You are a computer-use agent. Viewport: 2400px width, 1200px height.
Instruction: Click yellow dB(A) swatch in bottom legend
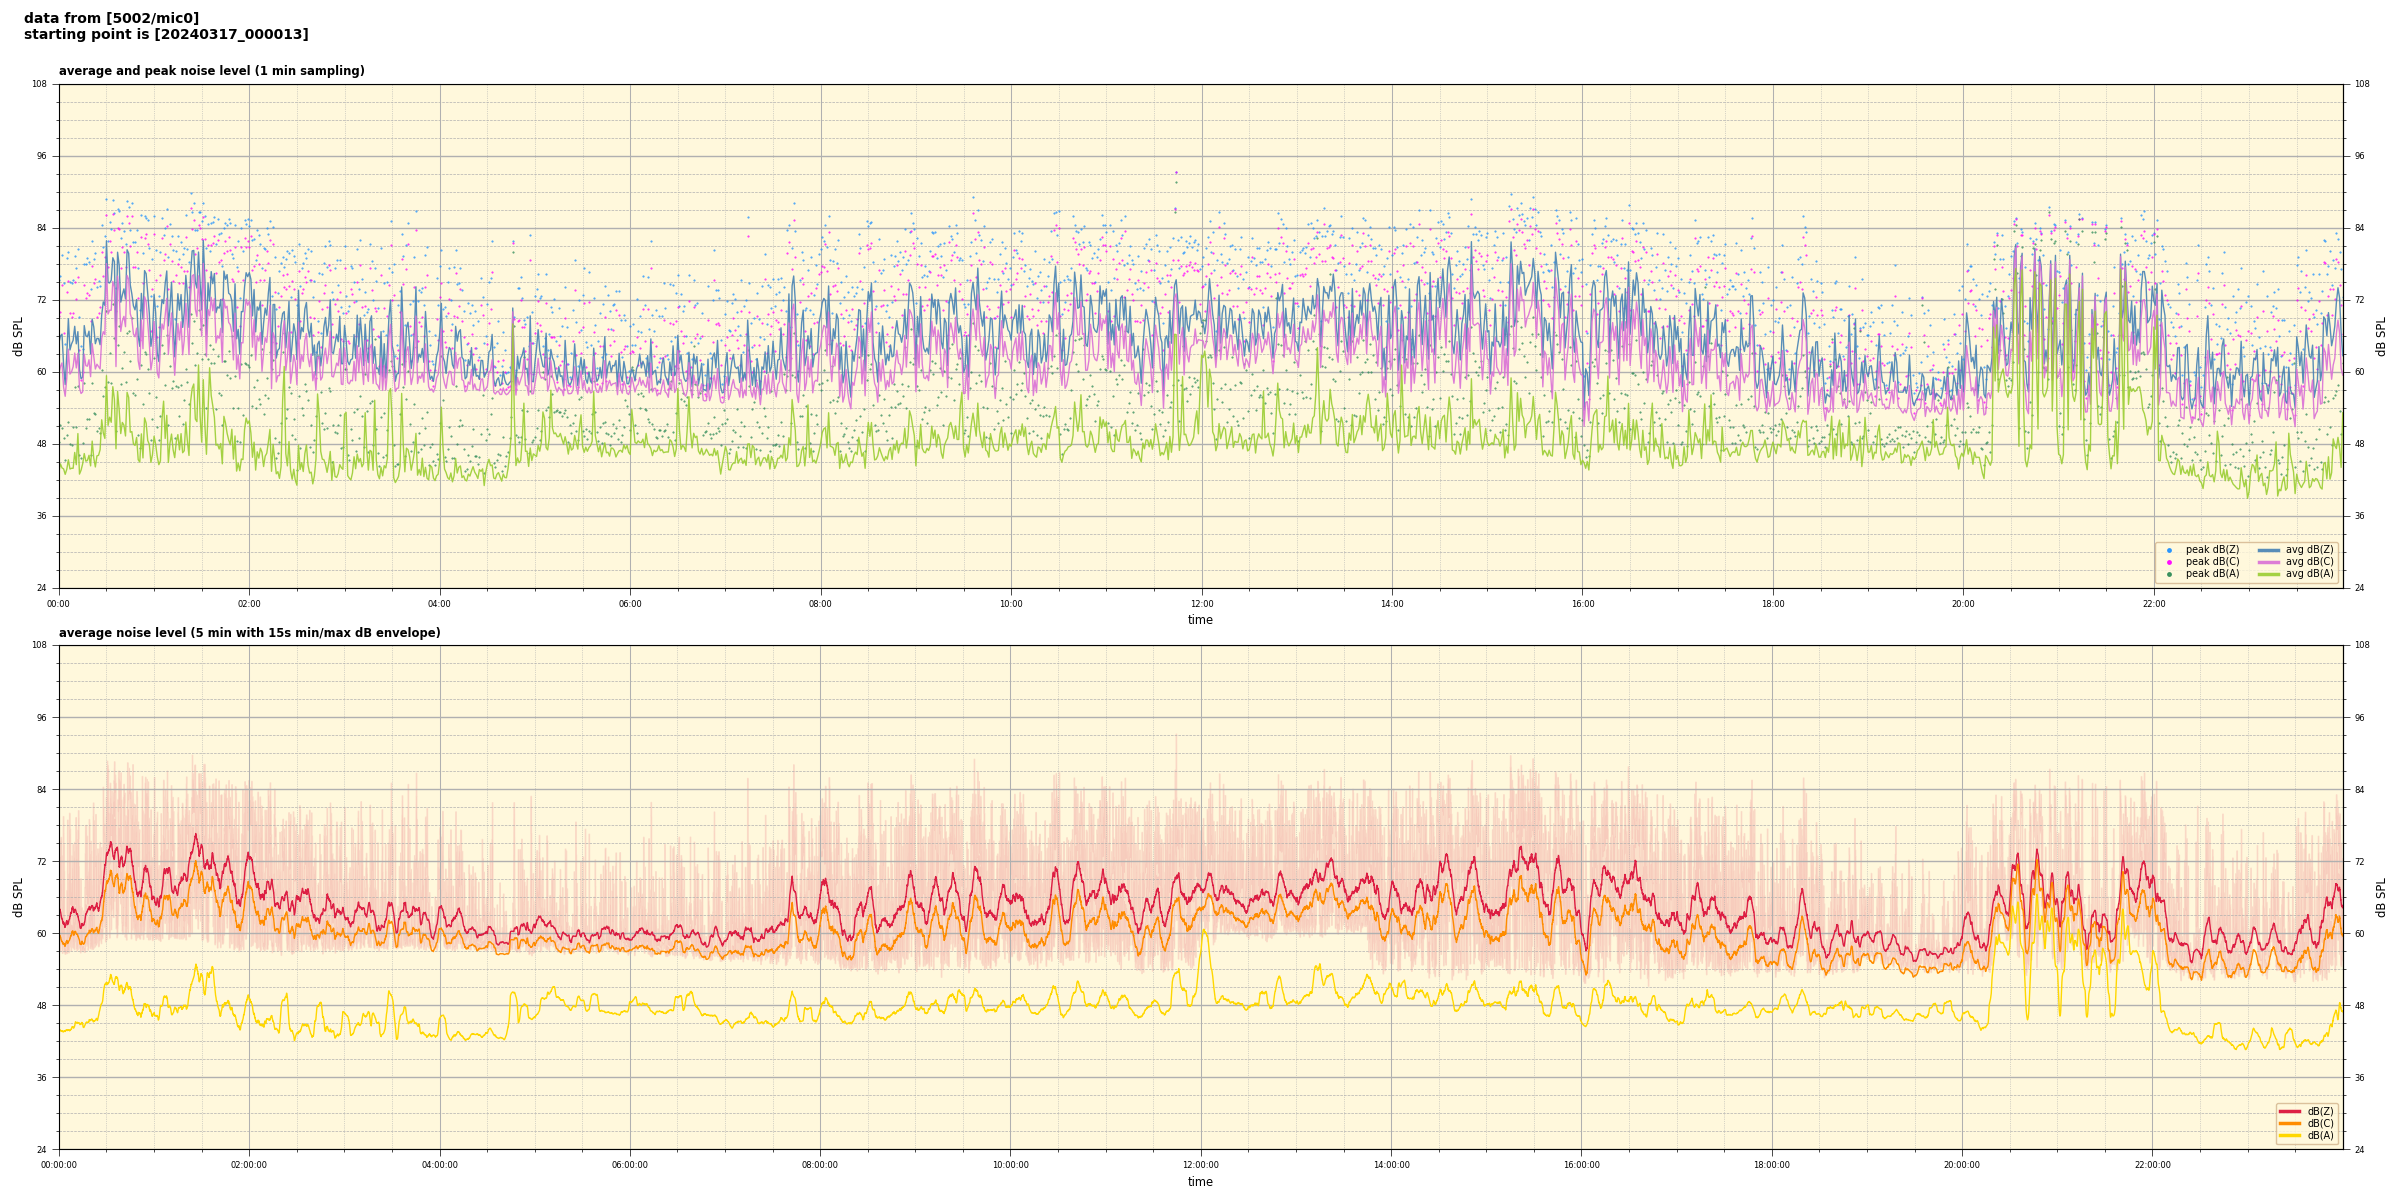click(x=2290, y=1135)
